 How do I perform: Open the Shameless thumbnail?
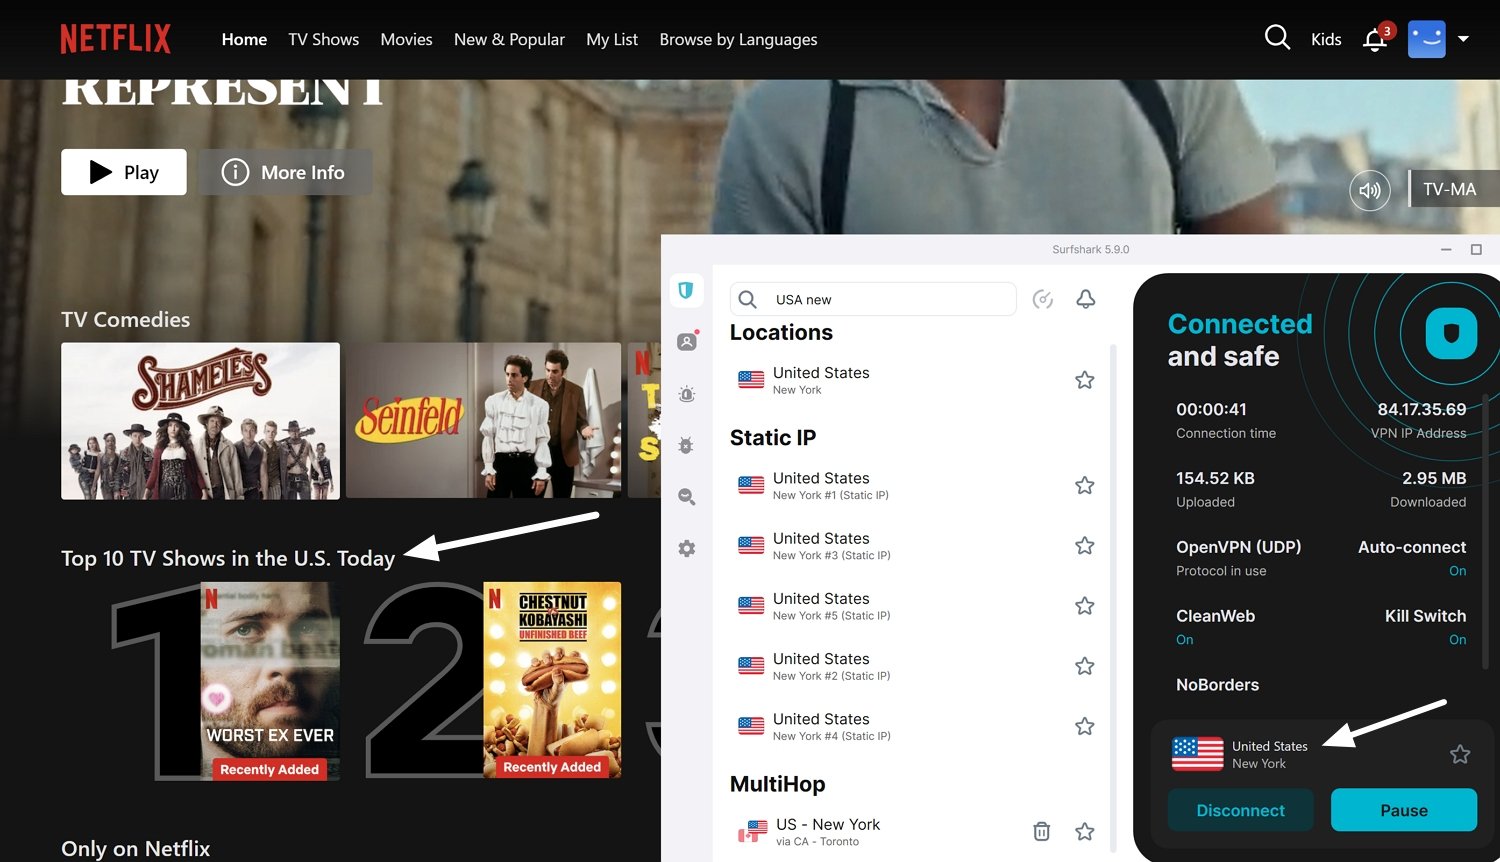click(x=200, y=421)
